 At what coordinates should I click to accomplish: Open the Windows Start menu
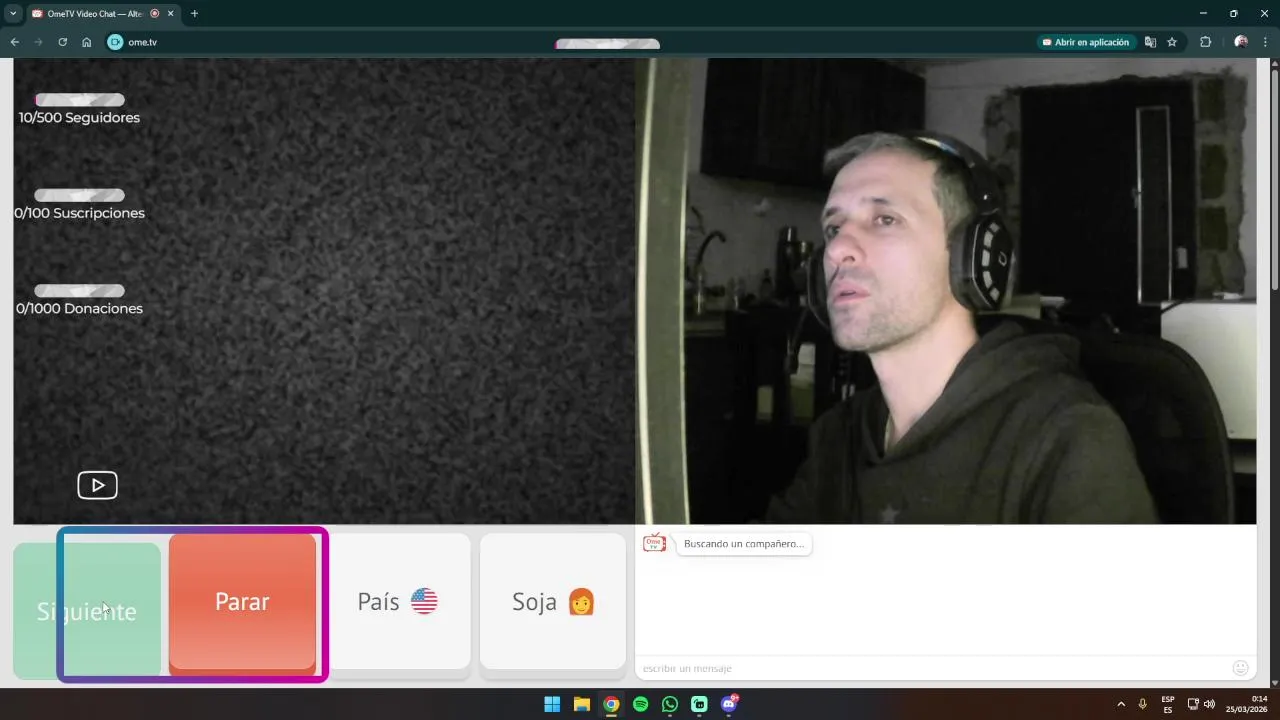click(x=552, y=704)
